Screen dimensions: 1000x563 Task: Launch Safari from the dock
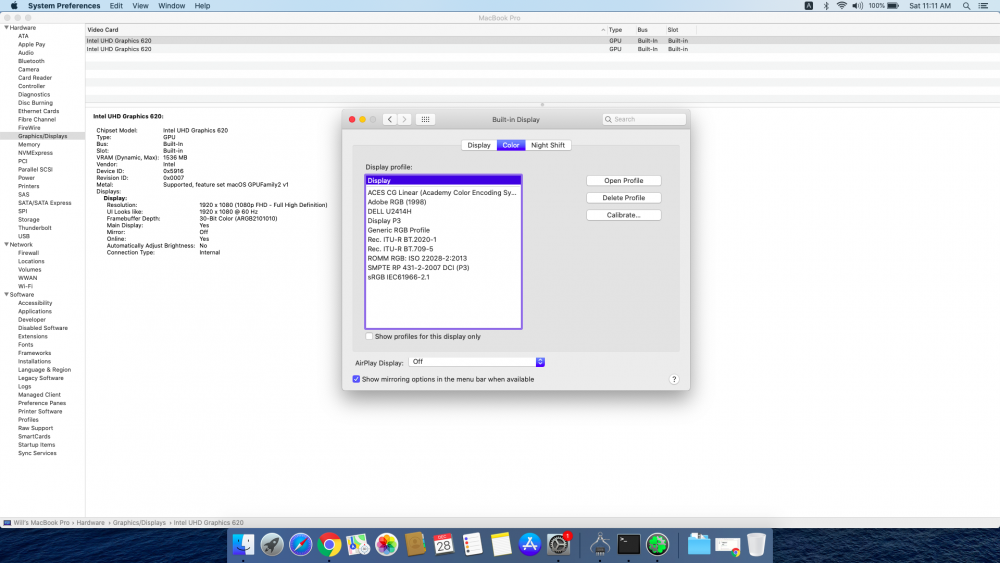pos(300,545)
